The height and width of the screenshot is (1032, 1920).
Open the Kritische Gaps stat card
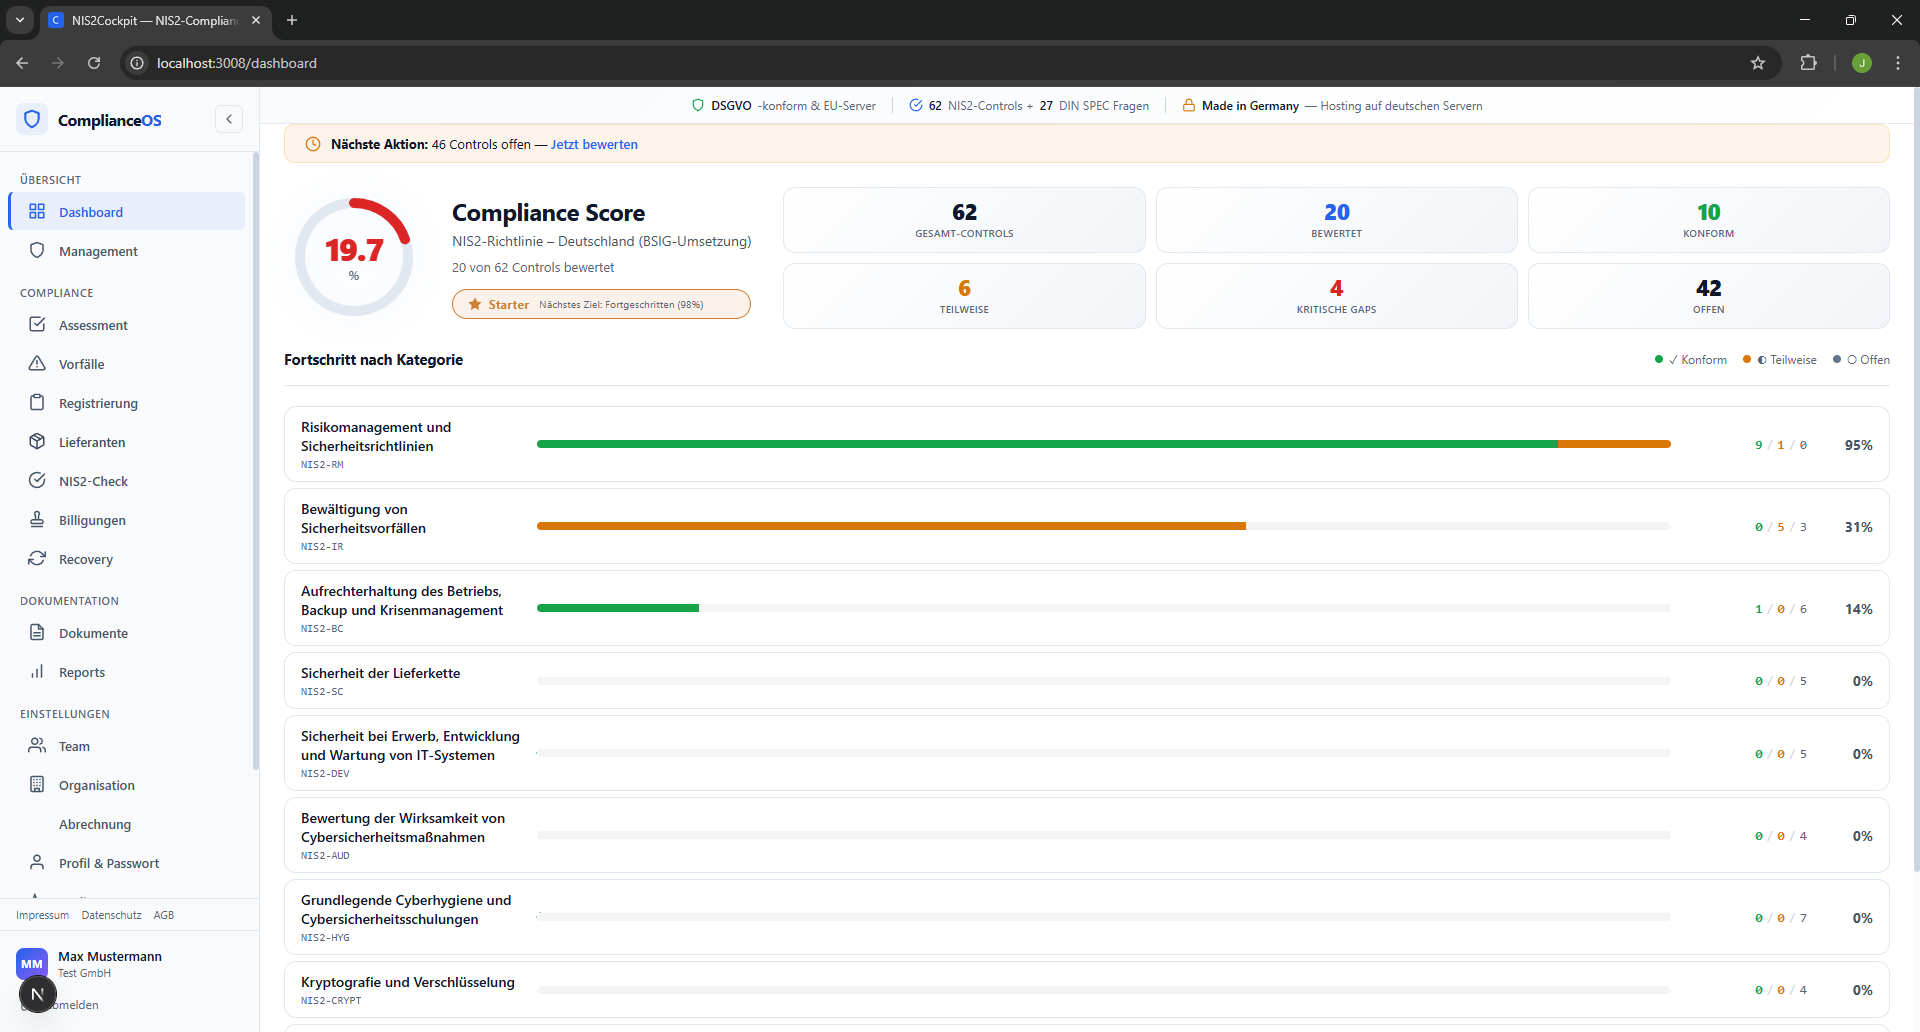pyautogui.click(x=1336, y=296)
